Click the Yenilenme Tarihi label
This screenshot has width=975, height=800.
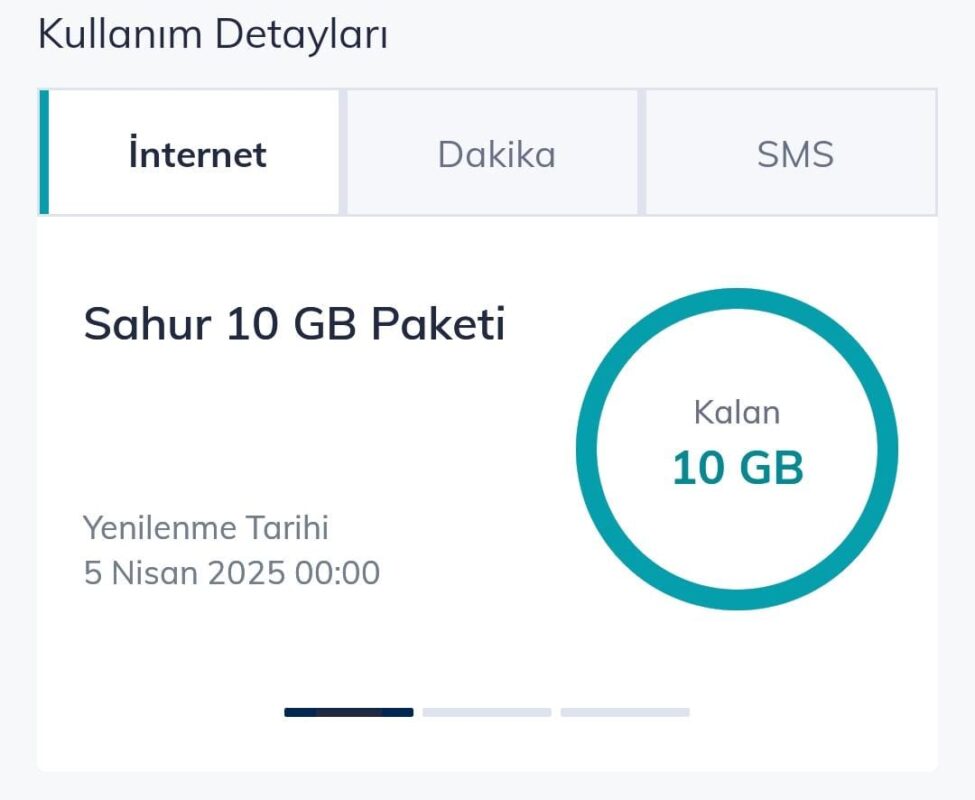(x=205, y=527)
